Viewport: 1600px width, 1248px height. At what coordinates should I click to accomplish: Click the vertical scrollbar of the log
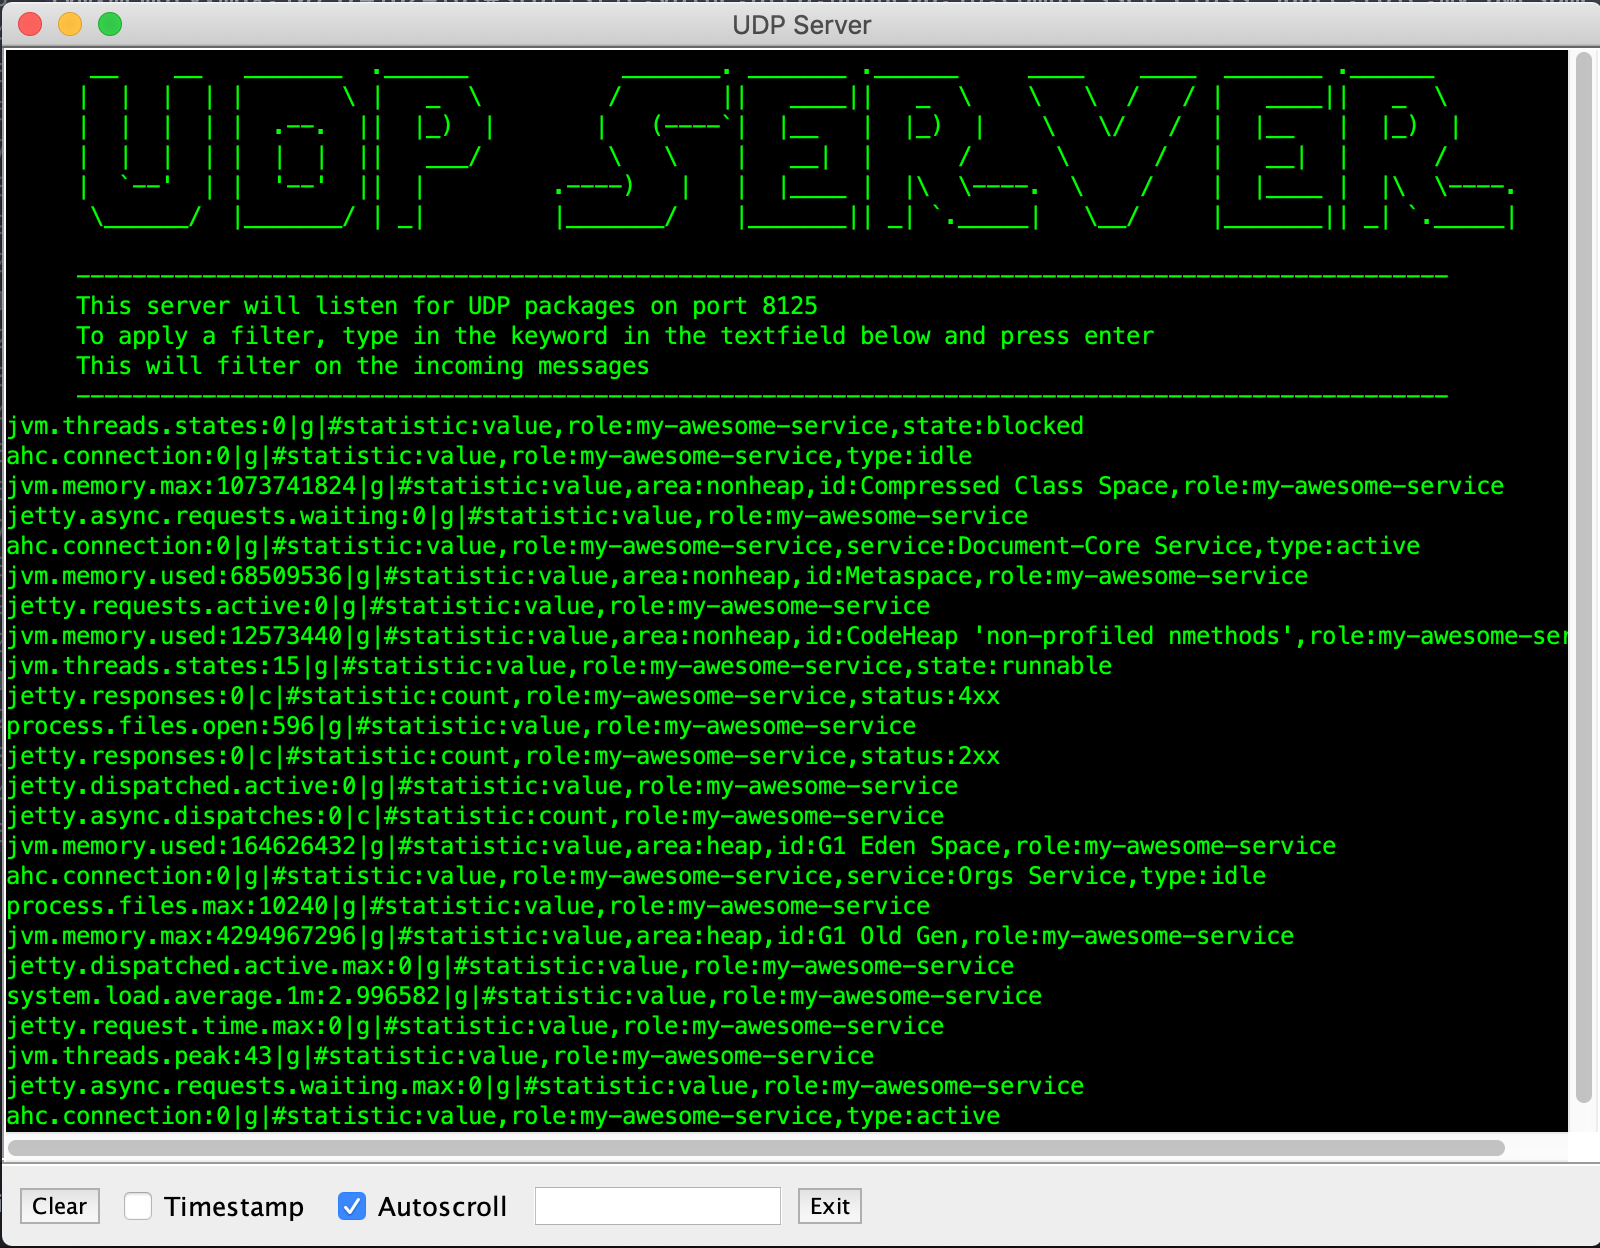coord(1583,578)
